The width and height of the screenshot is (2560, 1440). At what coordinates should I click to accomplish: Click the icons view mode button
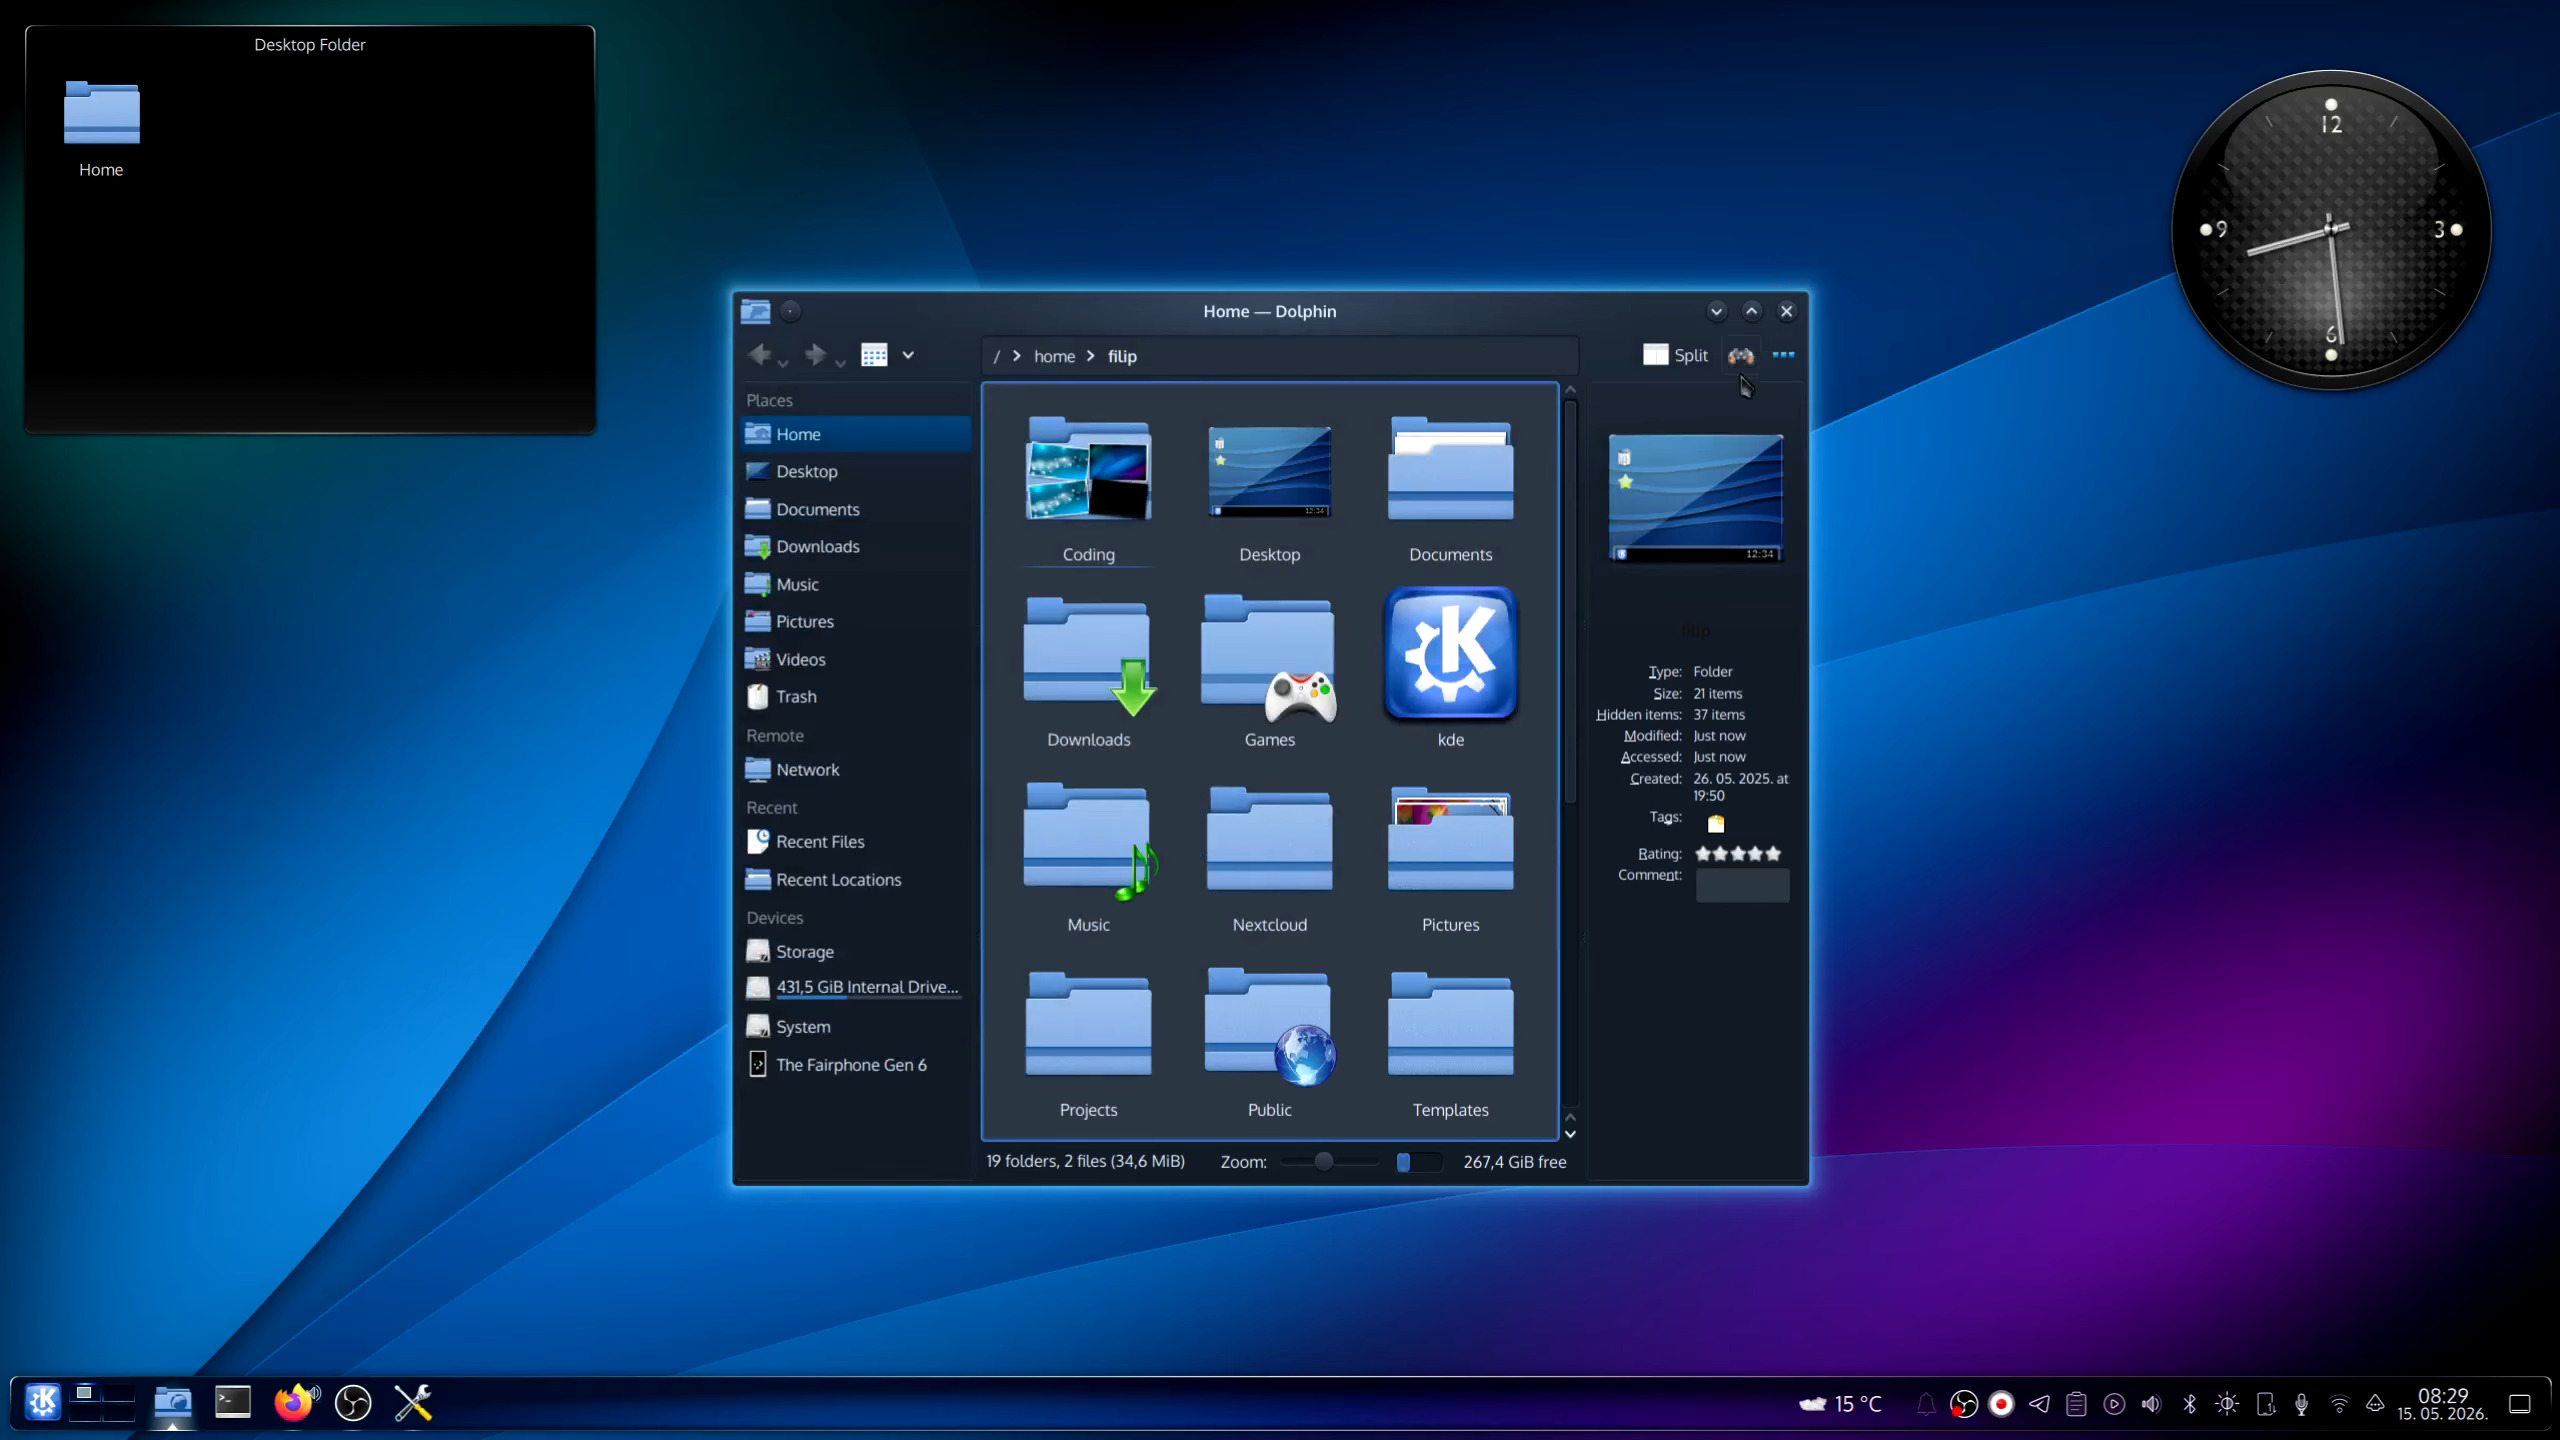(x=874, y=355)
